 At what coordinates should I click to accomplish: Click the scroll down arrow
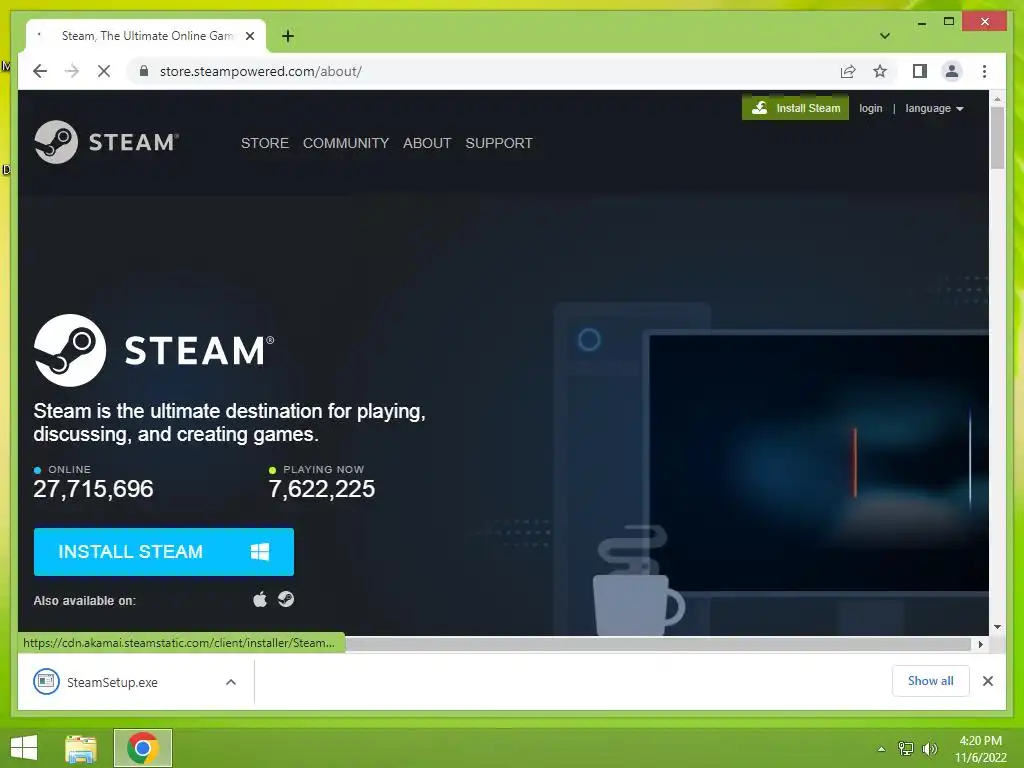coord(997,627)
